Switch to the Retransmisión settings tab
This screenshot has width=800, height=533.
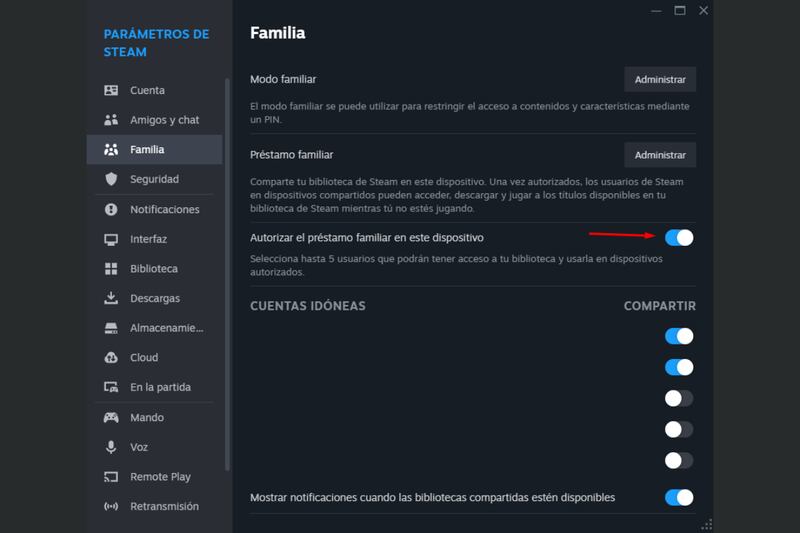tap(164, 507)
